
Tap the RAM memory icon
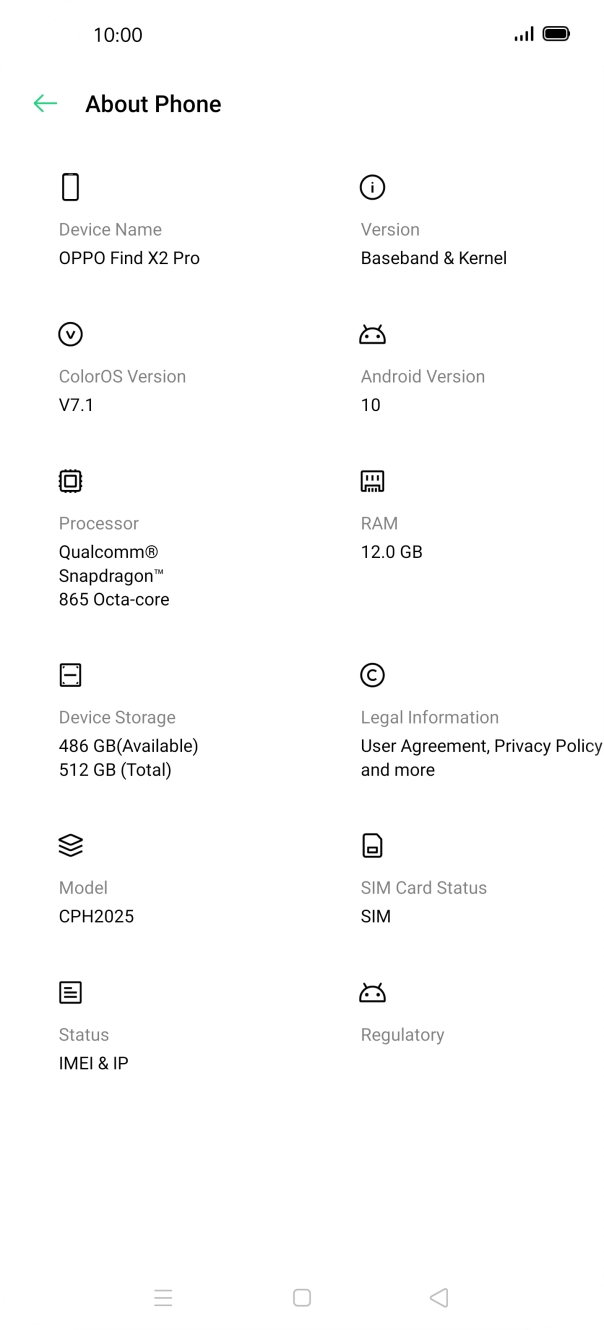372,481
